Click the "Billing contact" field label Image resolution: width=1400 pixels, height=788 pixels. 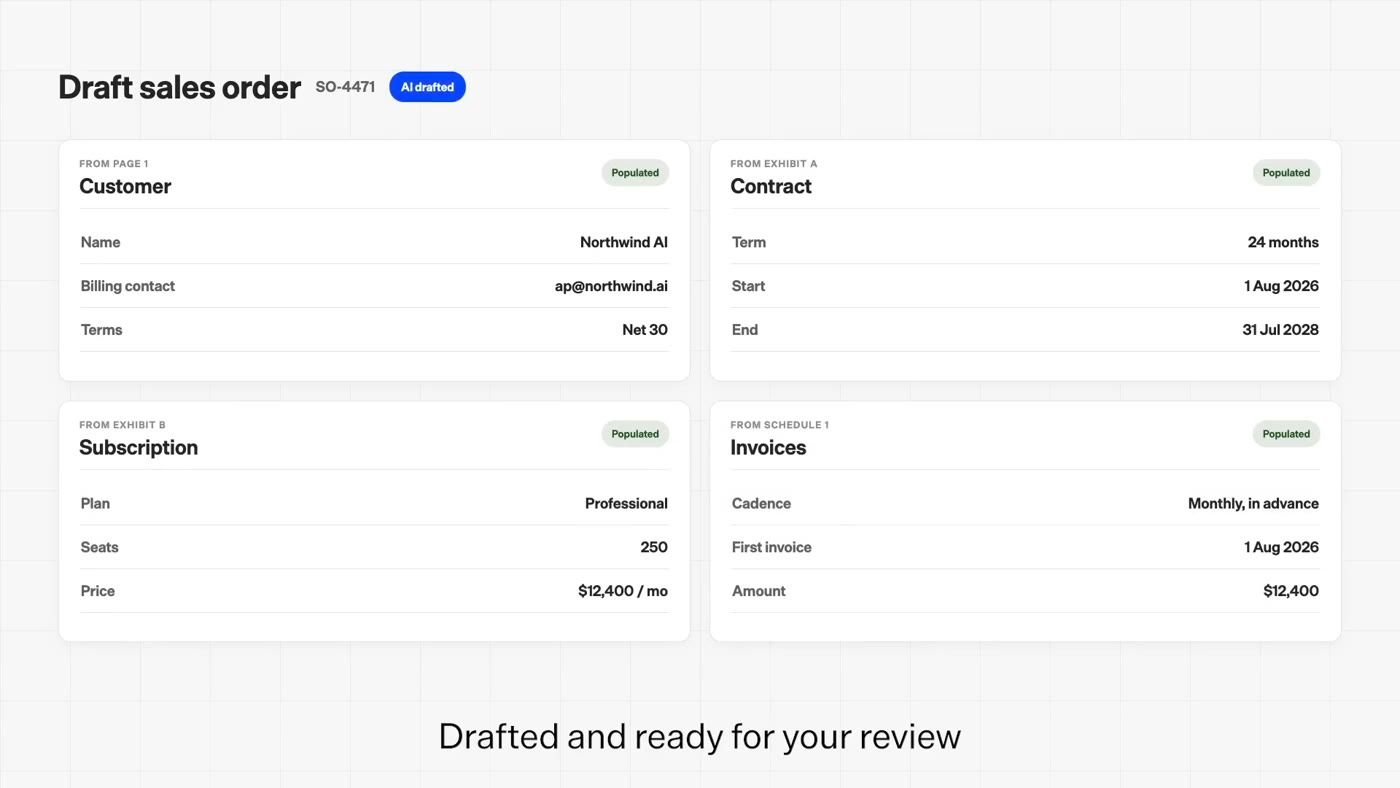coord(128,286)
